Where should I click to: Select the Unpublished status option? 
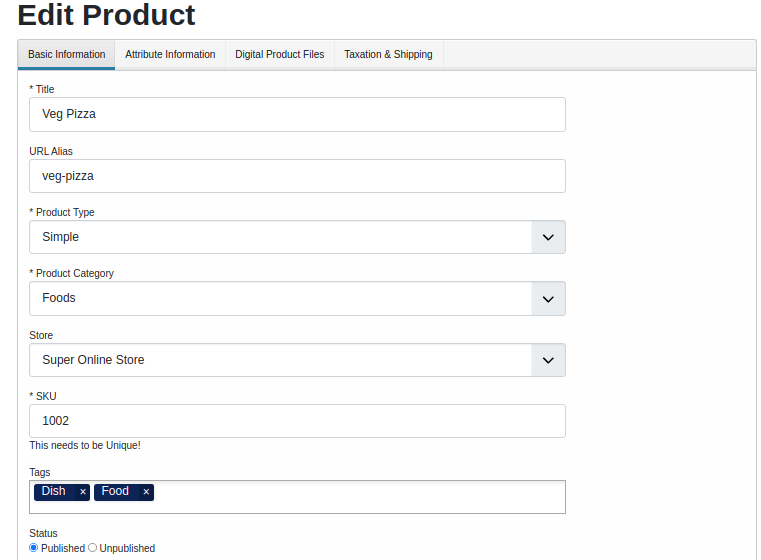(x=93, y=548)
